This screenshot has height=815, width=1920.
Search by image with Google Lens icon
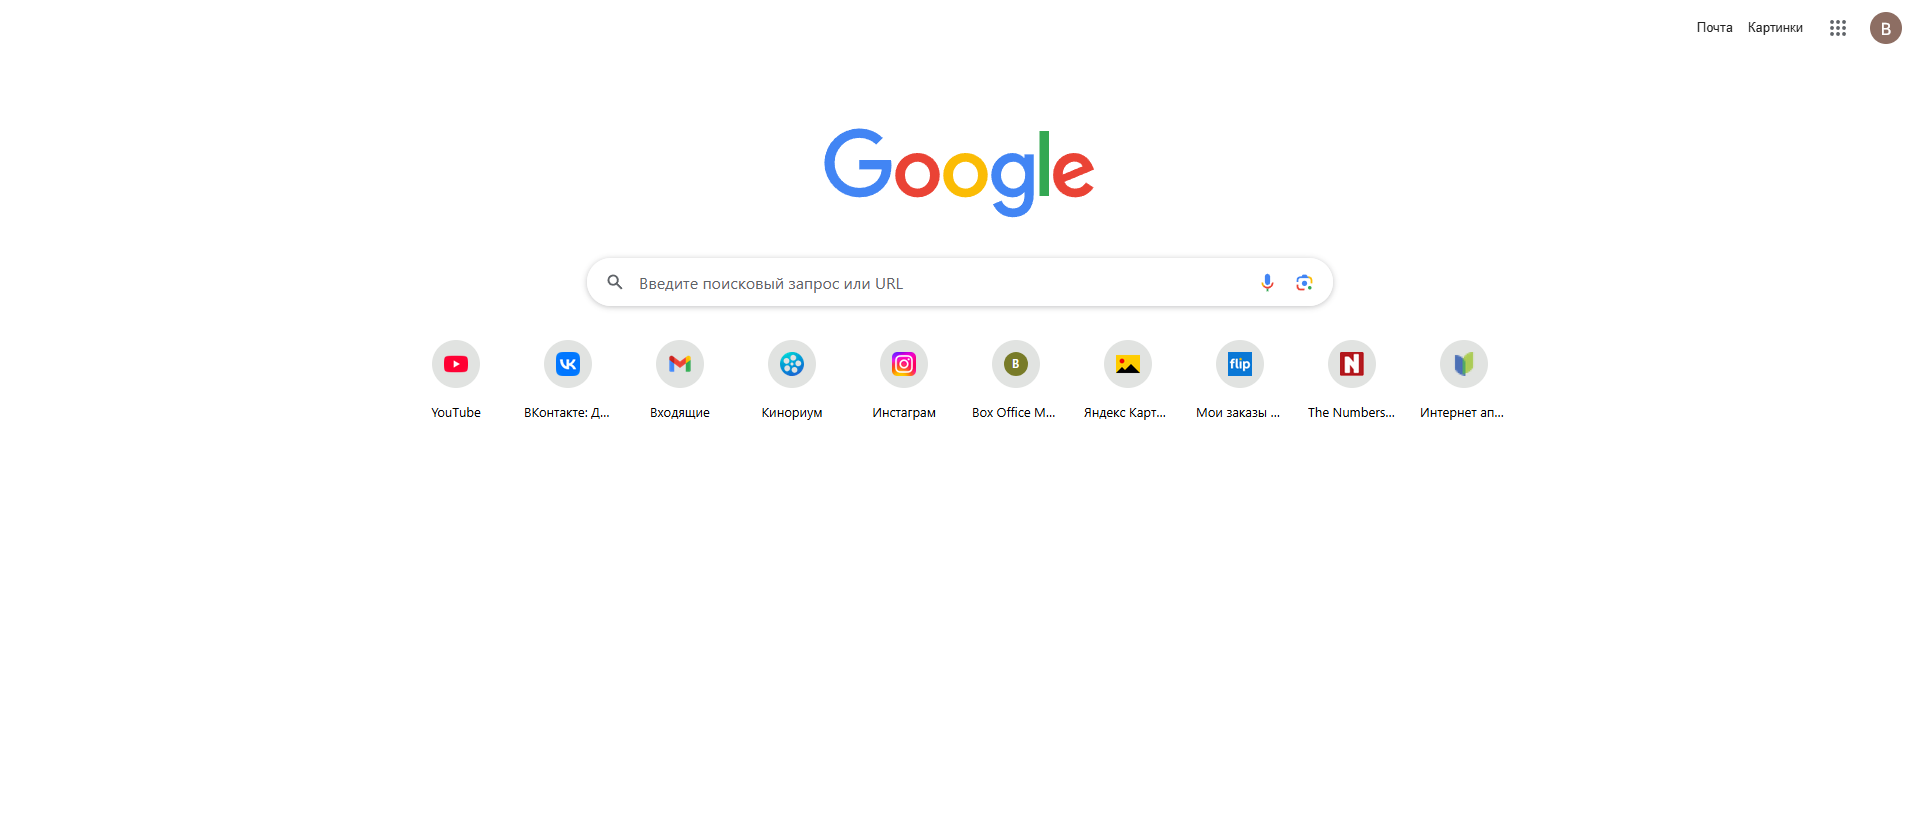pyautogui.click(x=1304, y=283)
